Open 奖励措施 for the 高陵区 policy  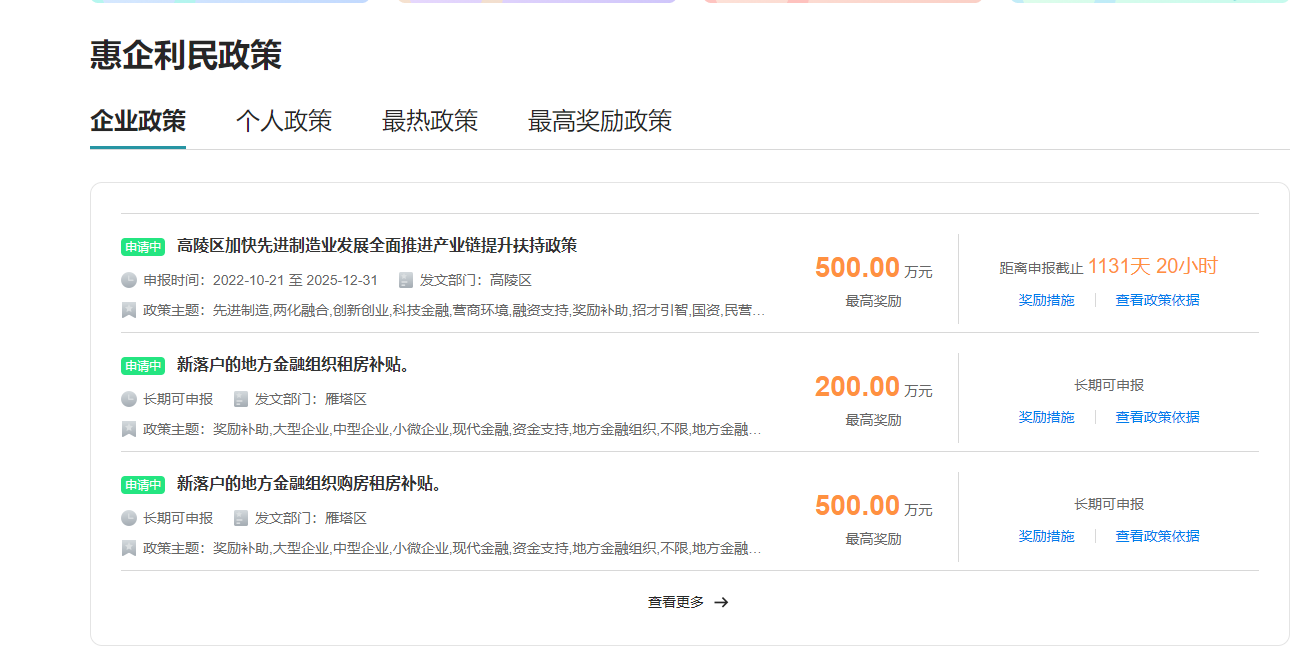pyautogui.click(x=1046, y=299)
